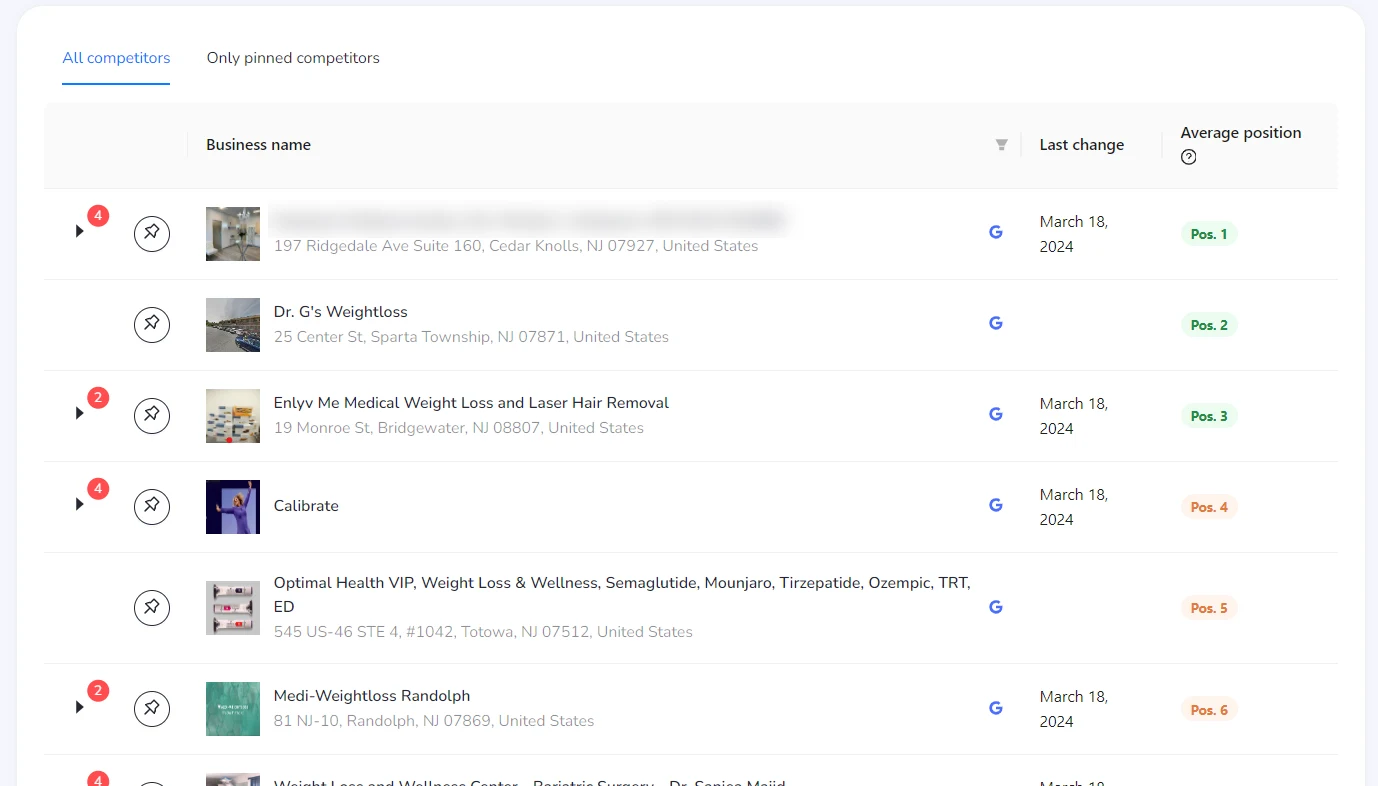The height and width of the screenshot is (786, 1378).
Task: Pin Enlyv Me Medical Weight Loss competitor
Action: [x=152, y=416]
